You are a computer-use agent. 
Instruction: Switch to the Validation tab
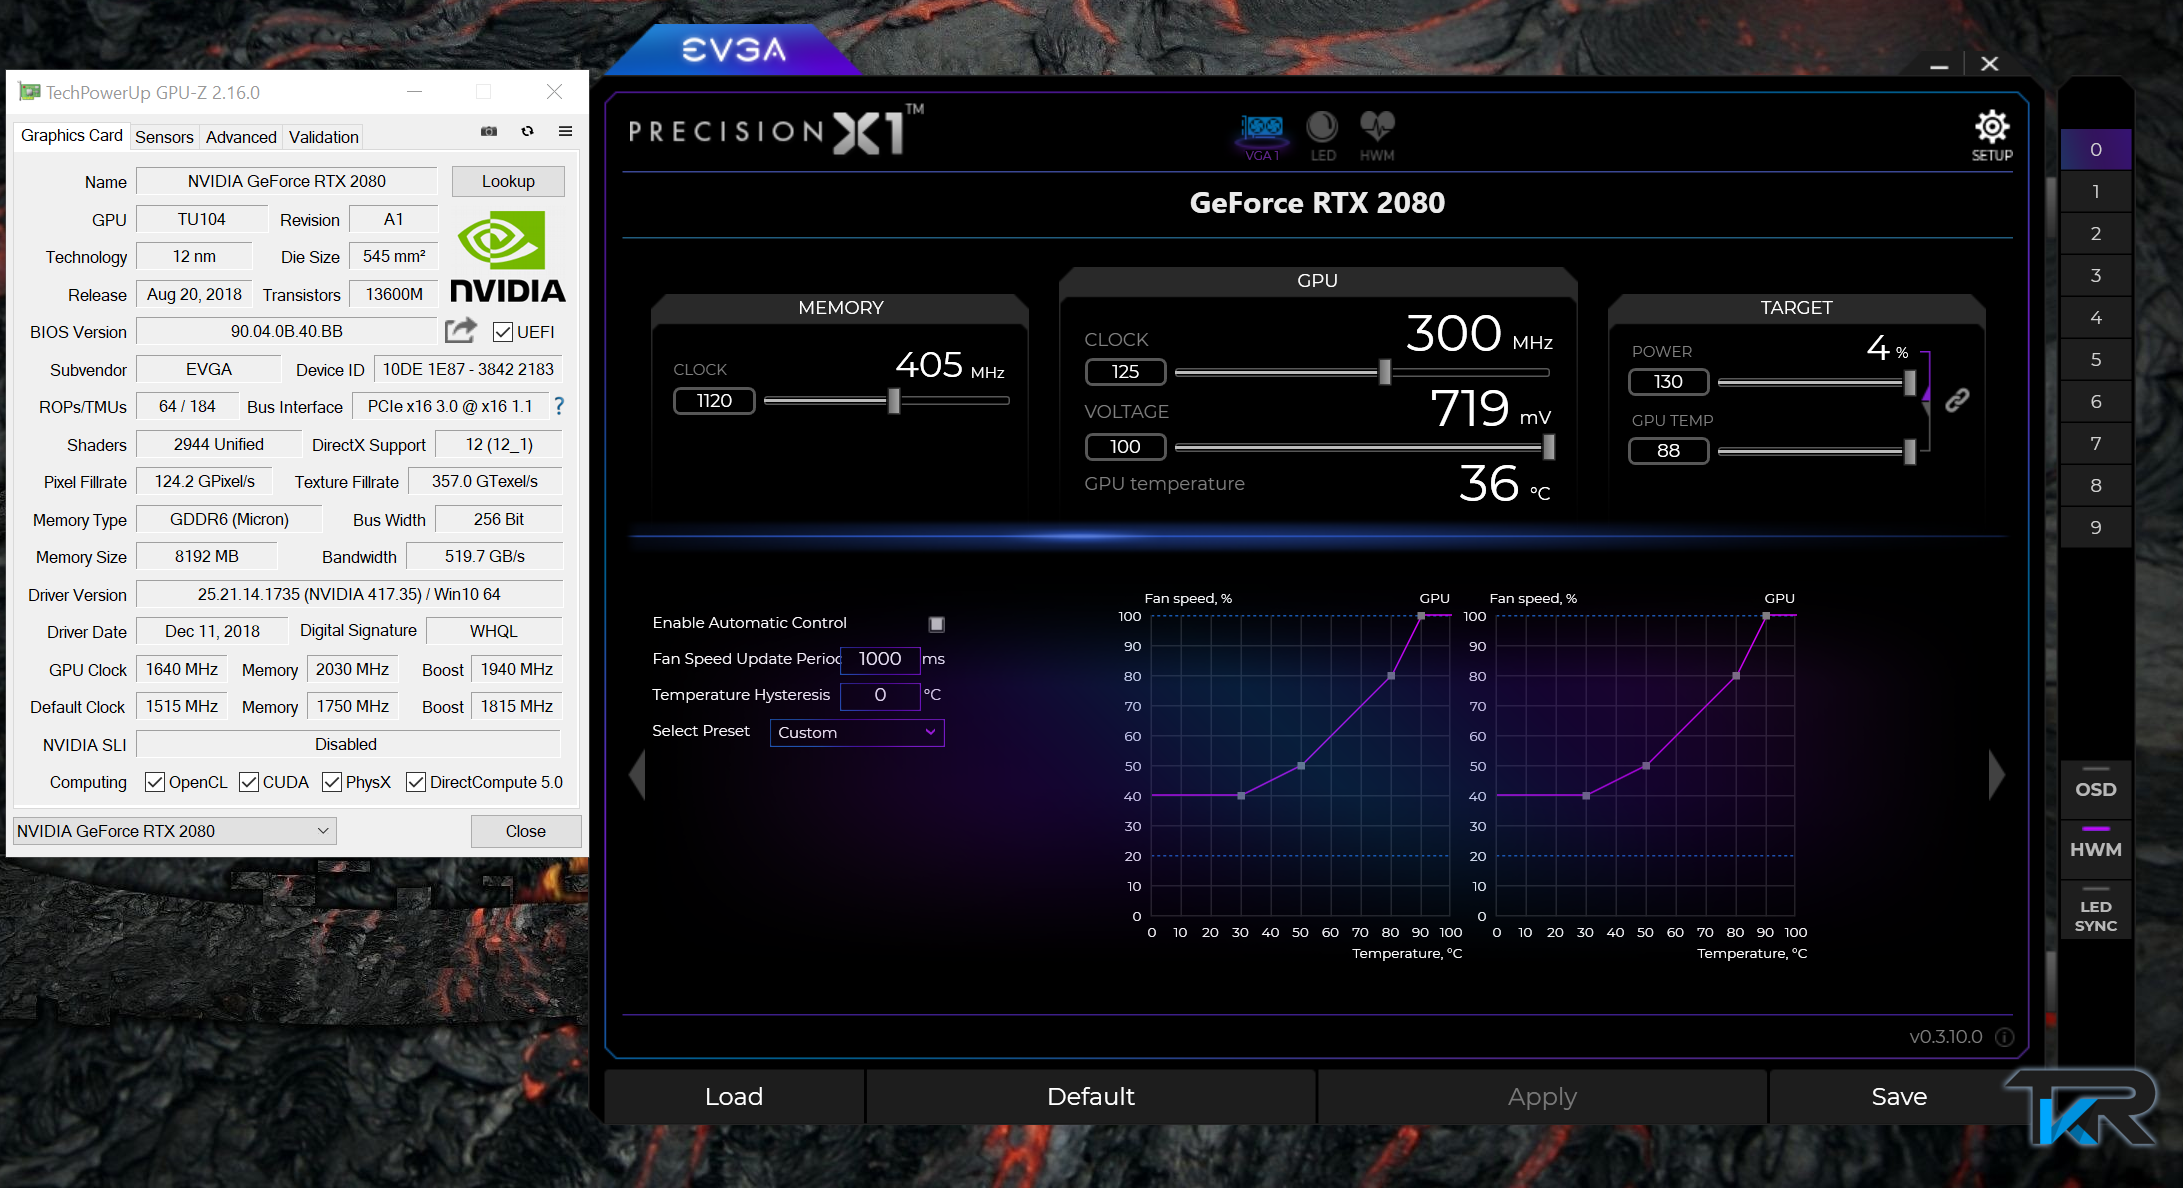[x=323, y=137]
